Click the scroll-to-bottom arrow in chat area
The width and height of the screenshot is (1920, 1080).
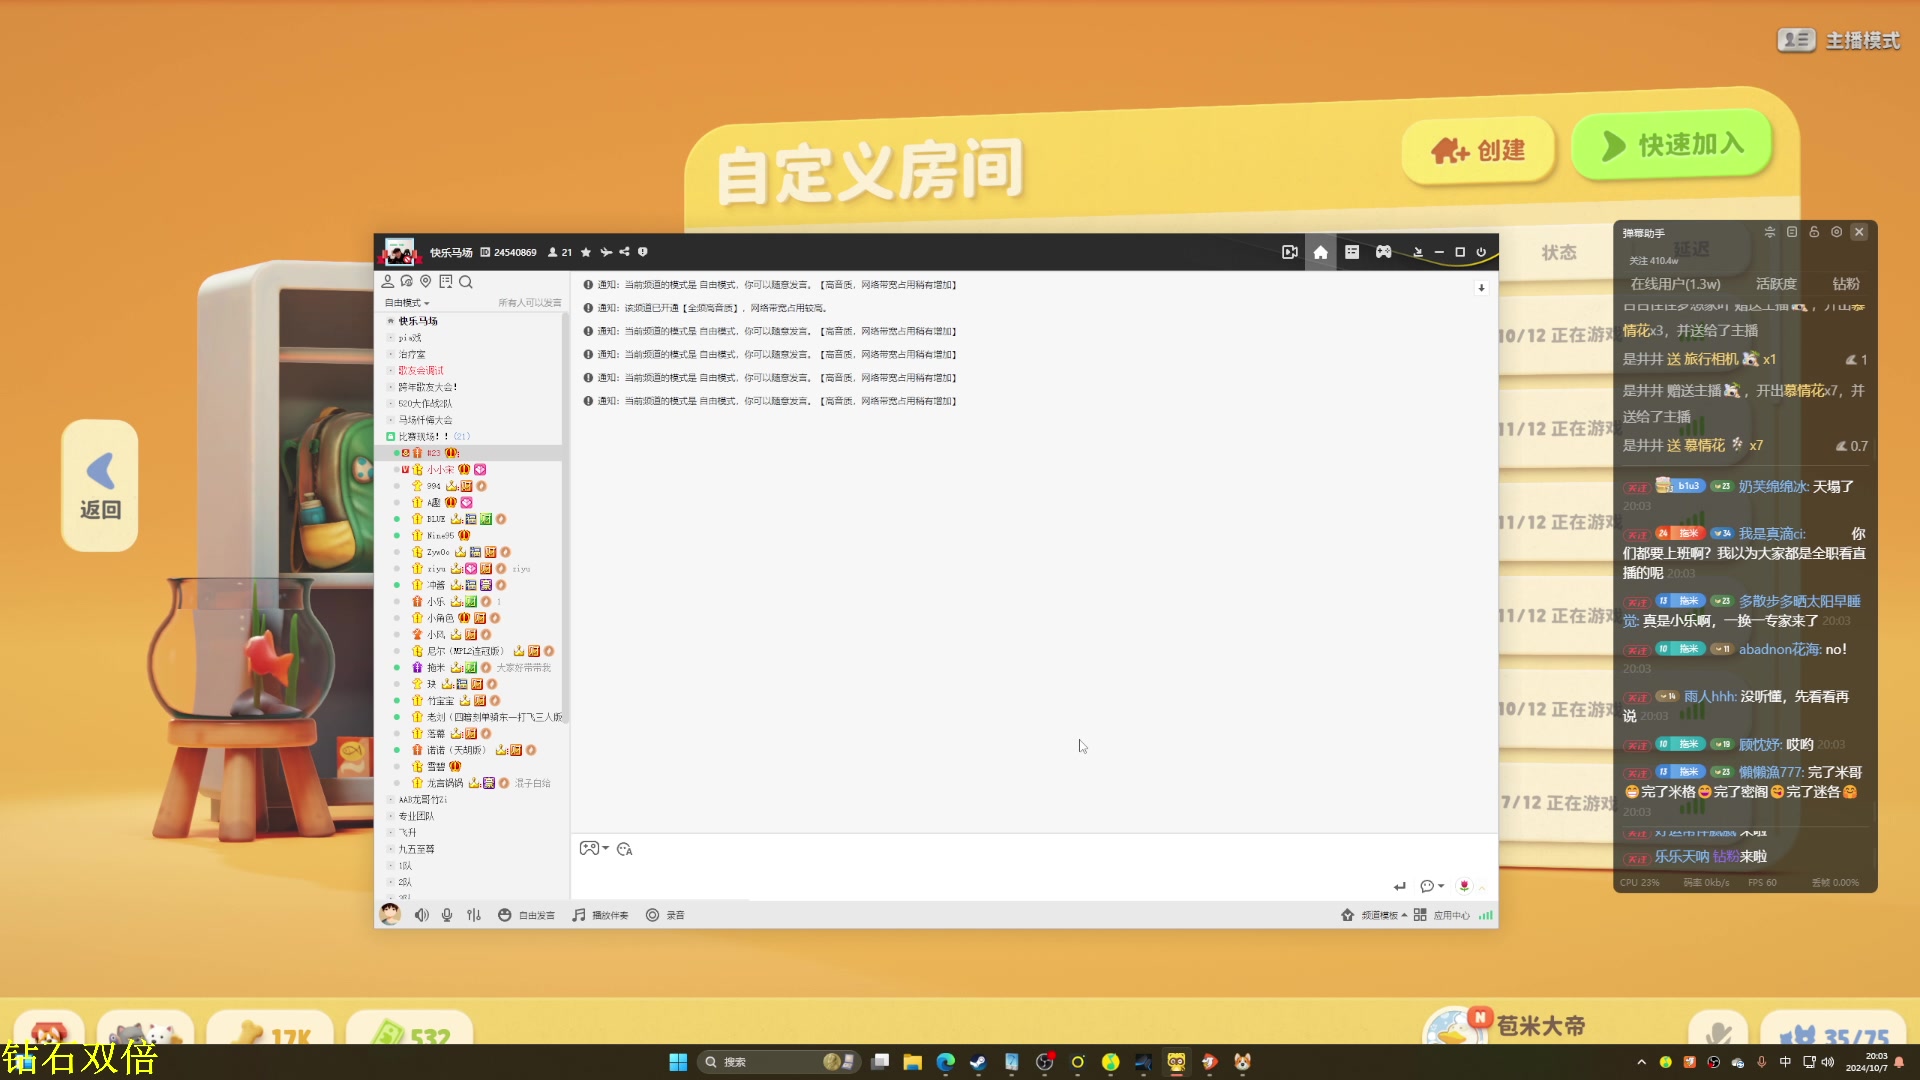[x=1481, y=288]
